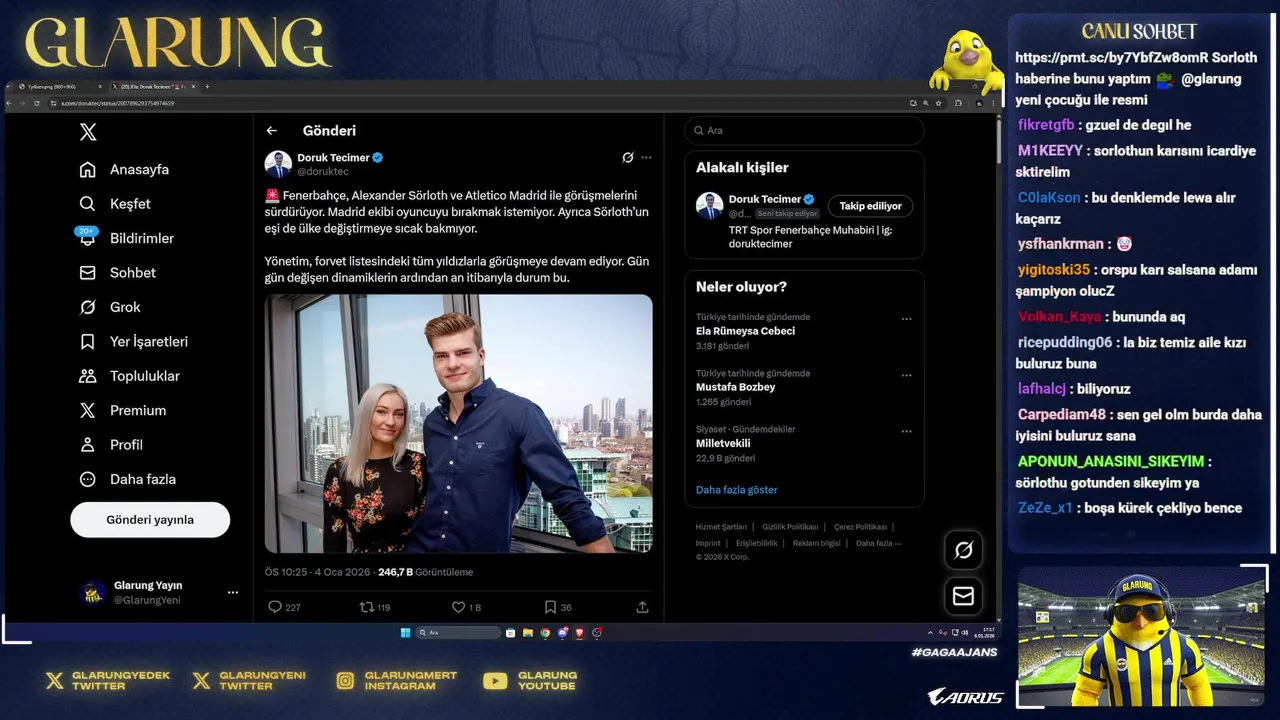The height and width of the screenshot is (720, 1280).
Task: Like the post via heart icon
Action: point(458,607)
